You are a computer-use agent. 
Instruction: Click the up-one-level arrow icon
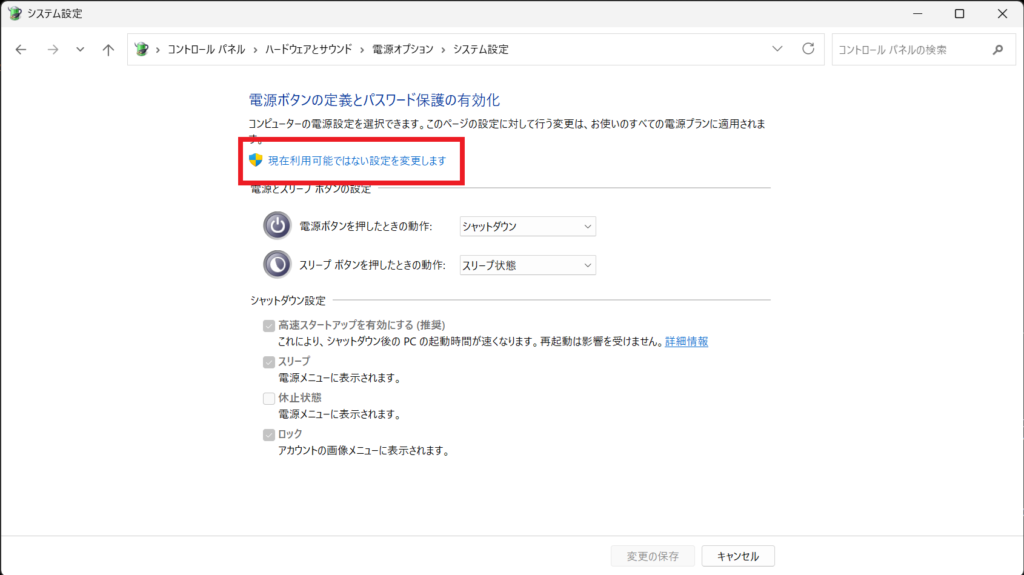(108, 50)
